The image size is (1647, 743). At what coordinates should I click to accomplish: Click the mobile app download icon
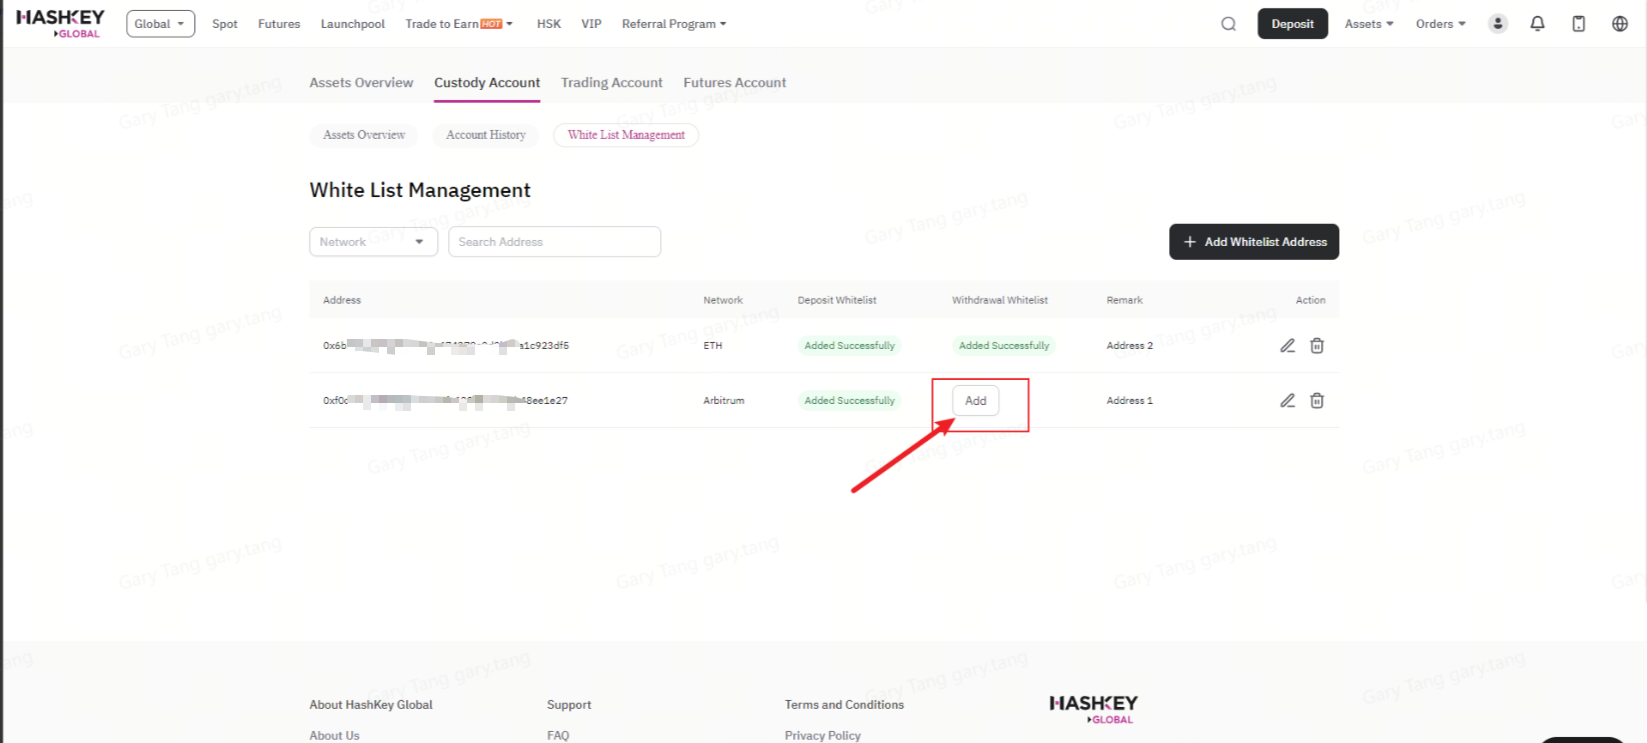(x=1578, y=24)
